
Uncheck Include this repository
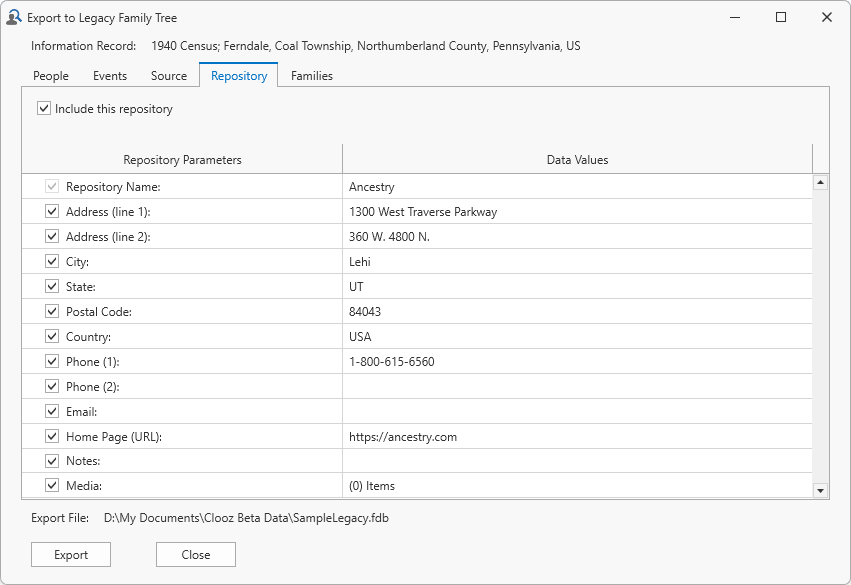tap(41, 108)
